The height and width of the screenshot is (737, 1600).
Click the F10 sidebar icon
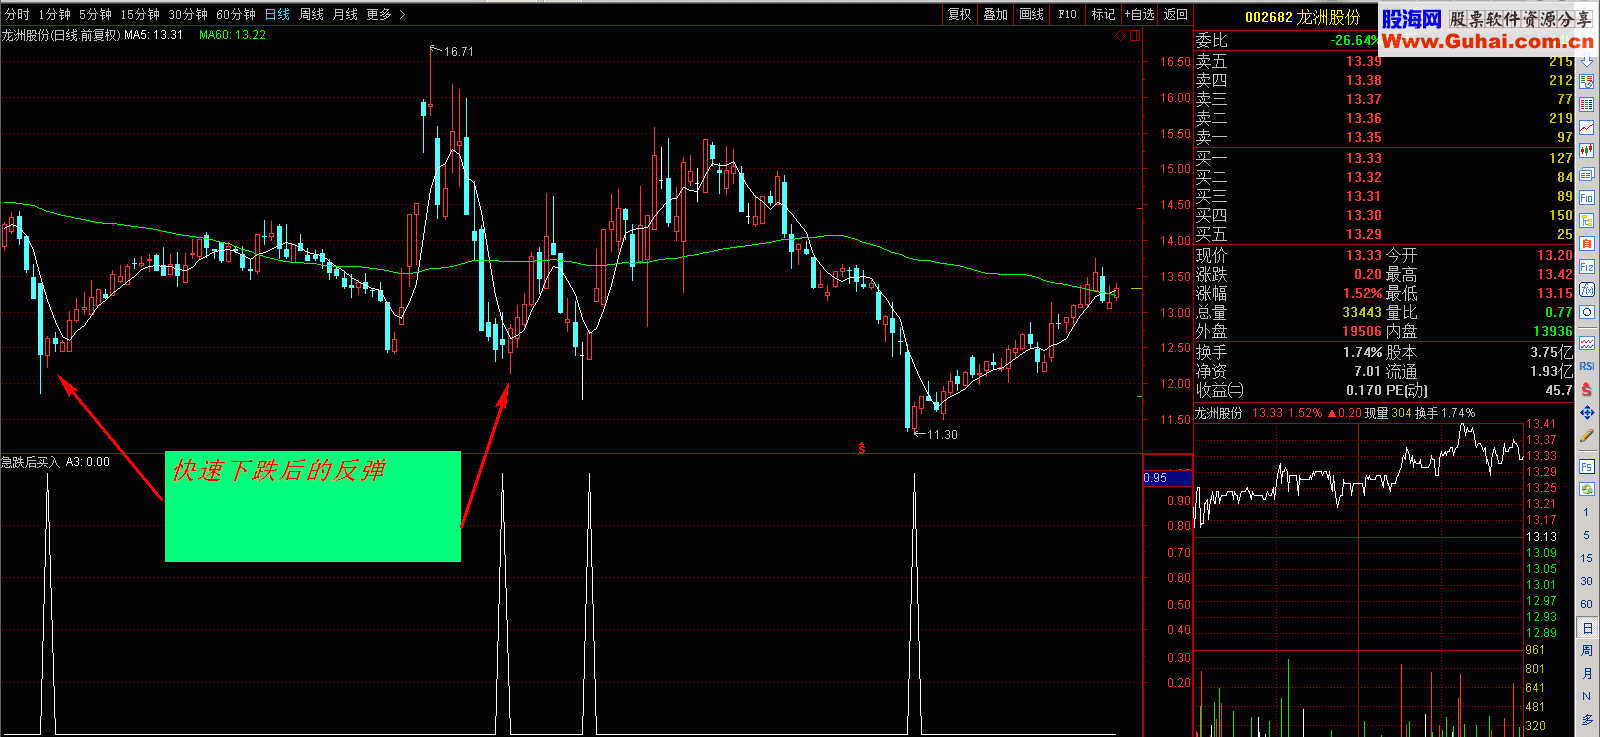point(1587,196)
